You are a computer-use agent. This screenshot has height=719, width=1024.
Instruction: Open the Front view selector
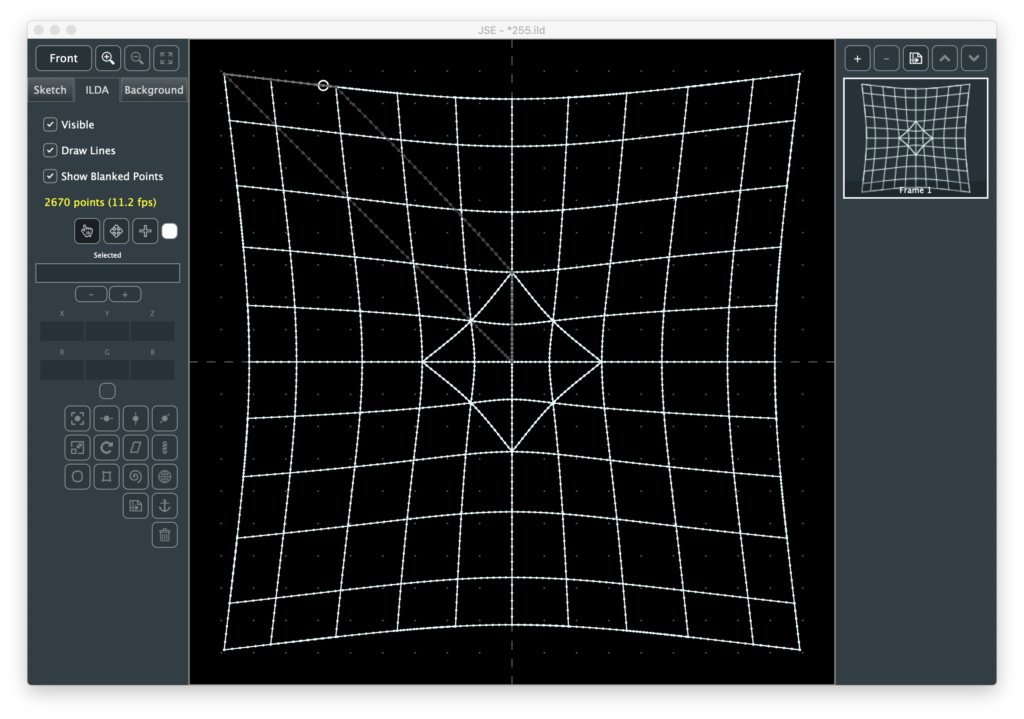click(64, 58)
